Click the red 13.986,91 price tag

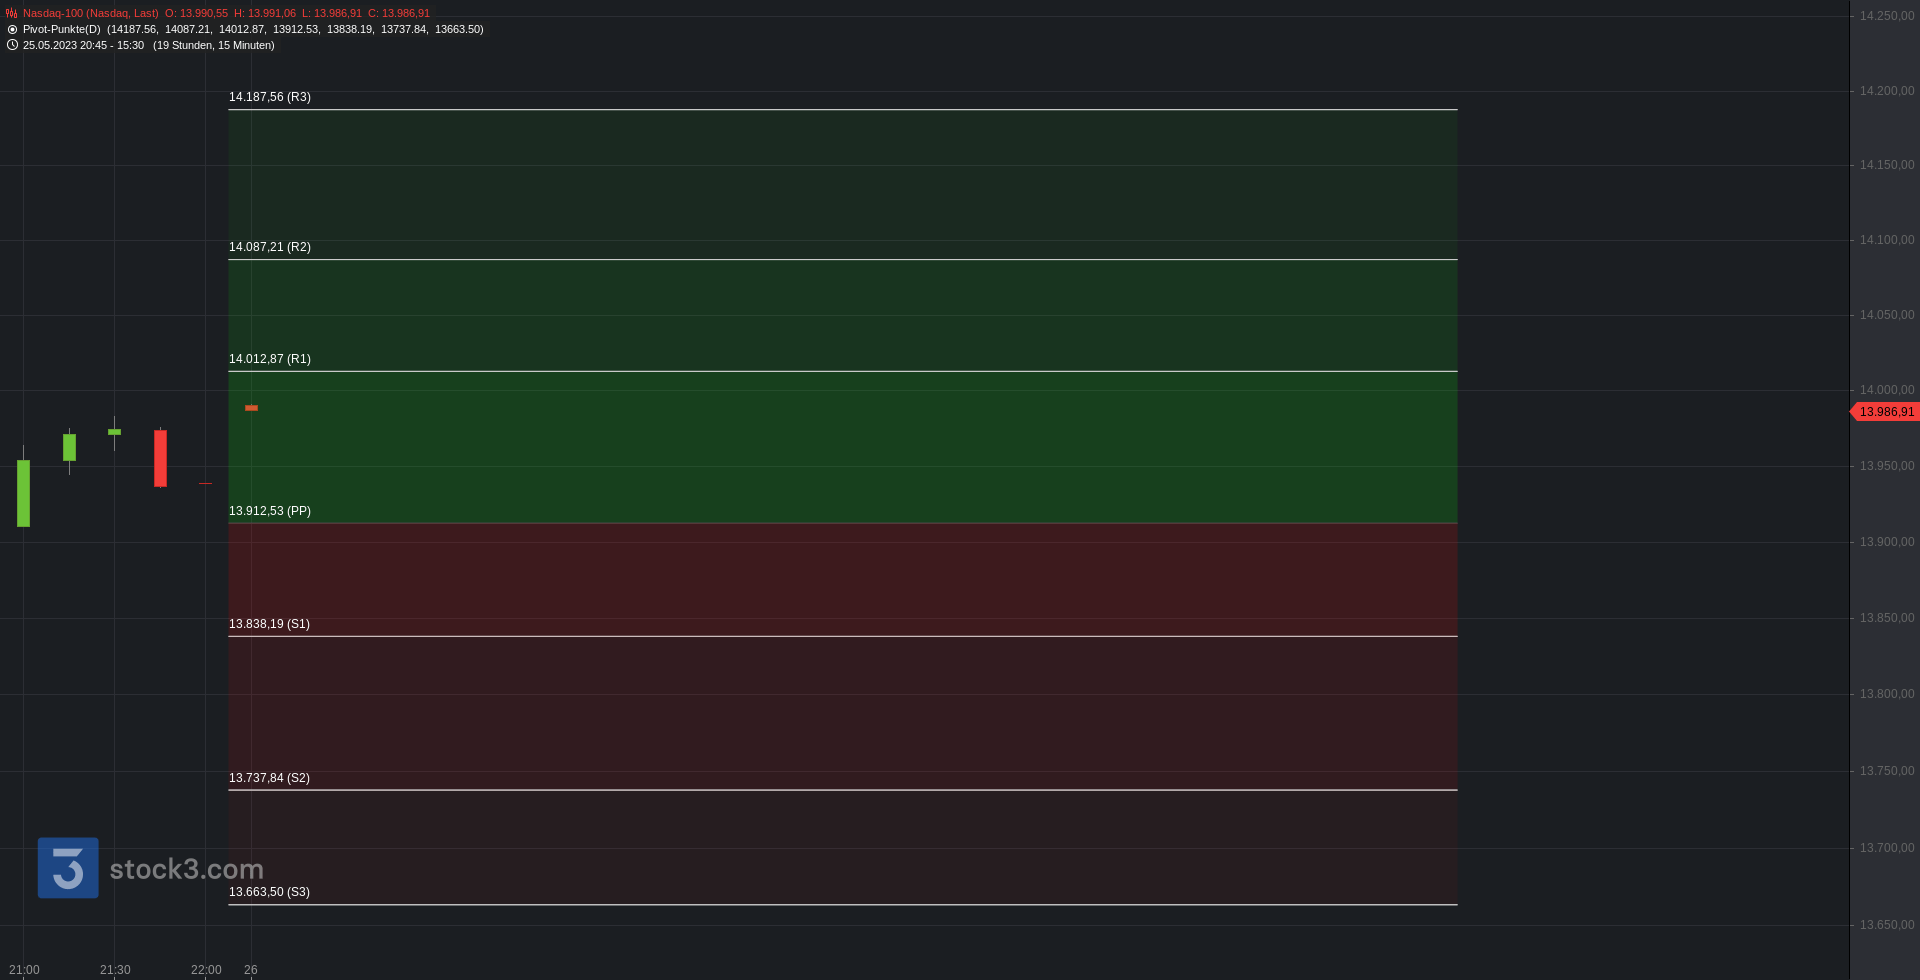coord(1885,412)
